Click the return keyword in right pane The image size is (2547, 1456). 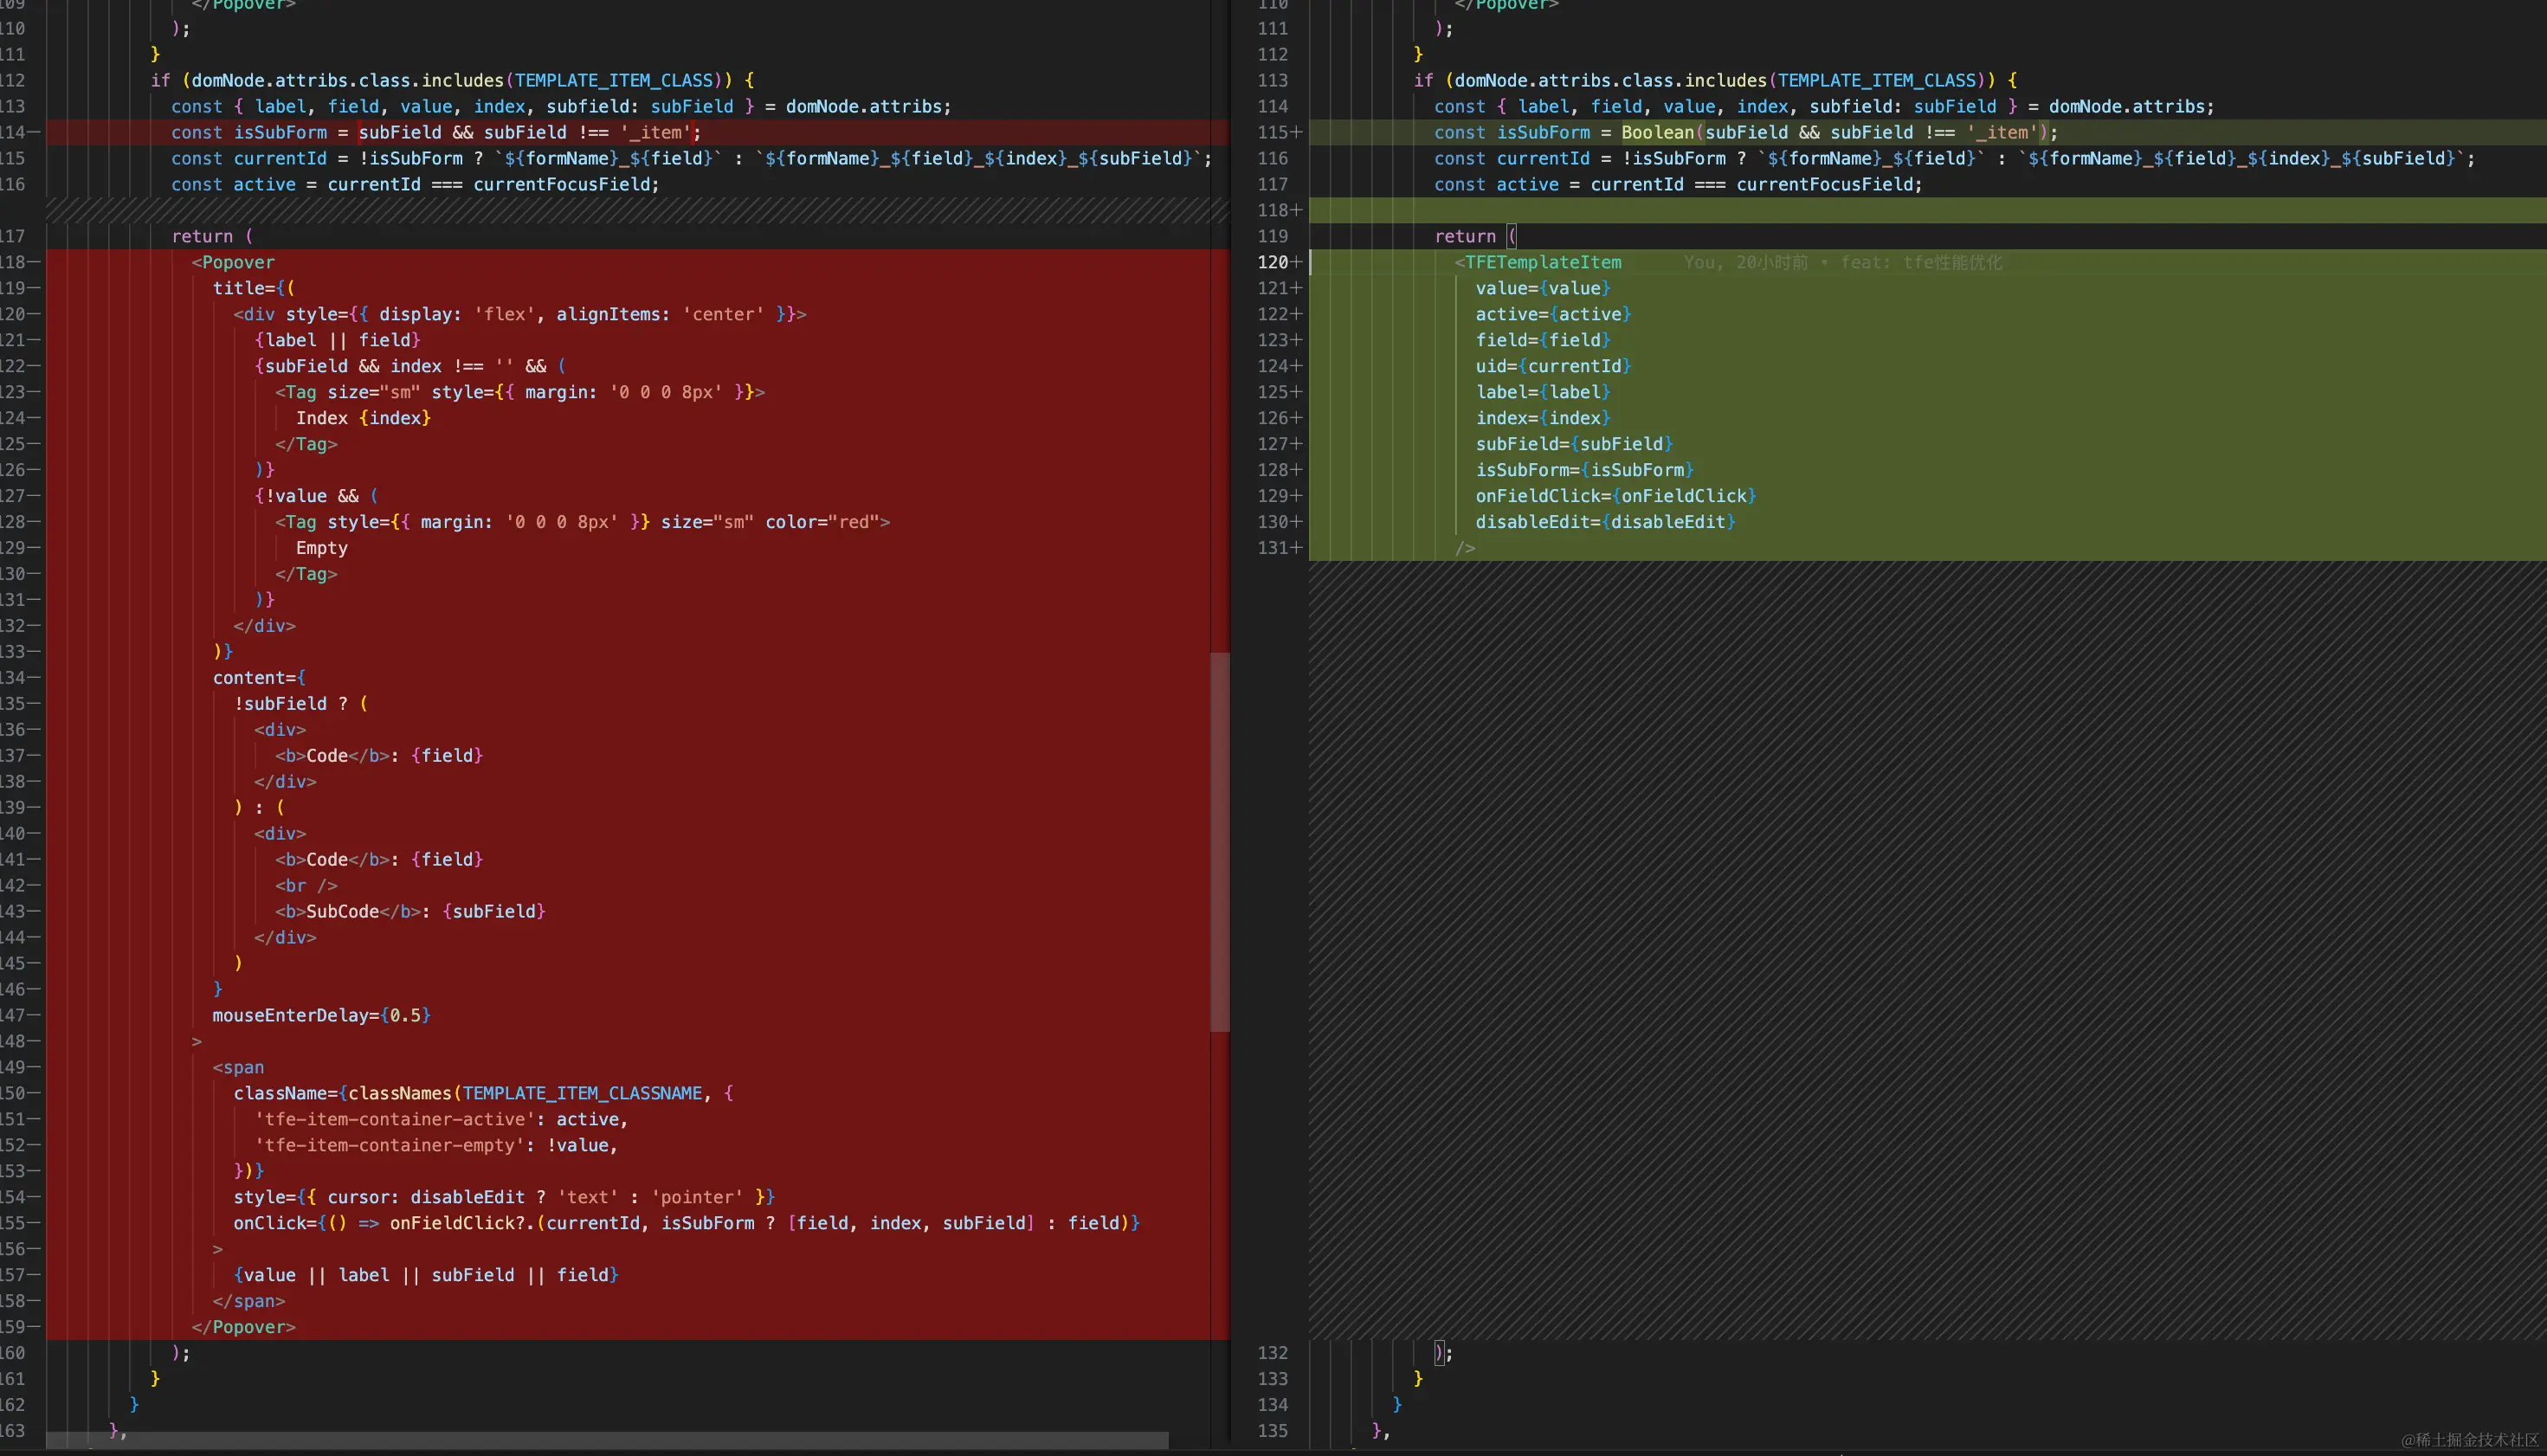1465,236
